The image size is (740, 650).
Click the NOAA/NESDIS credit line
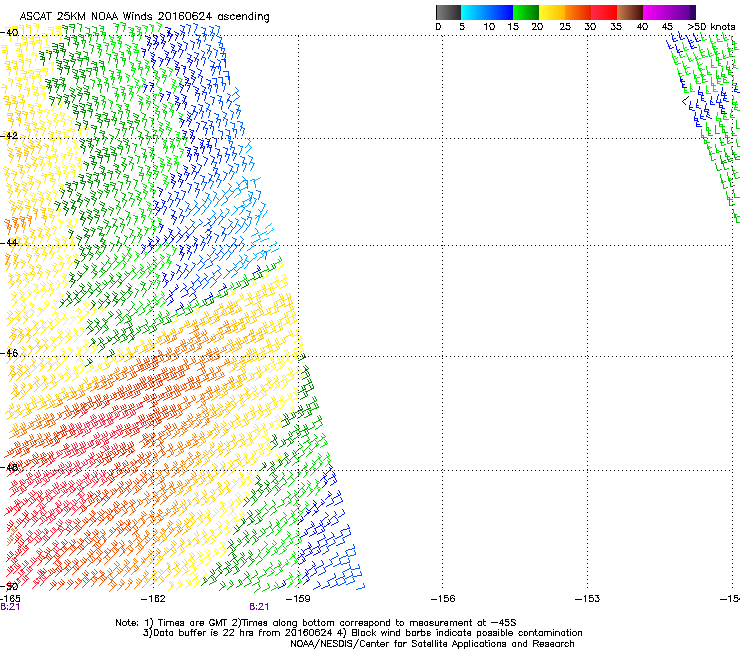click(x=432, y=644)
